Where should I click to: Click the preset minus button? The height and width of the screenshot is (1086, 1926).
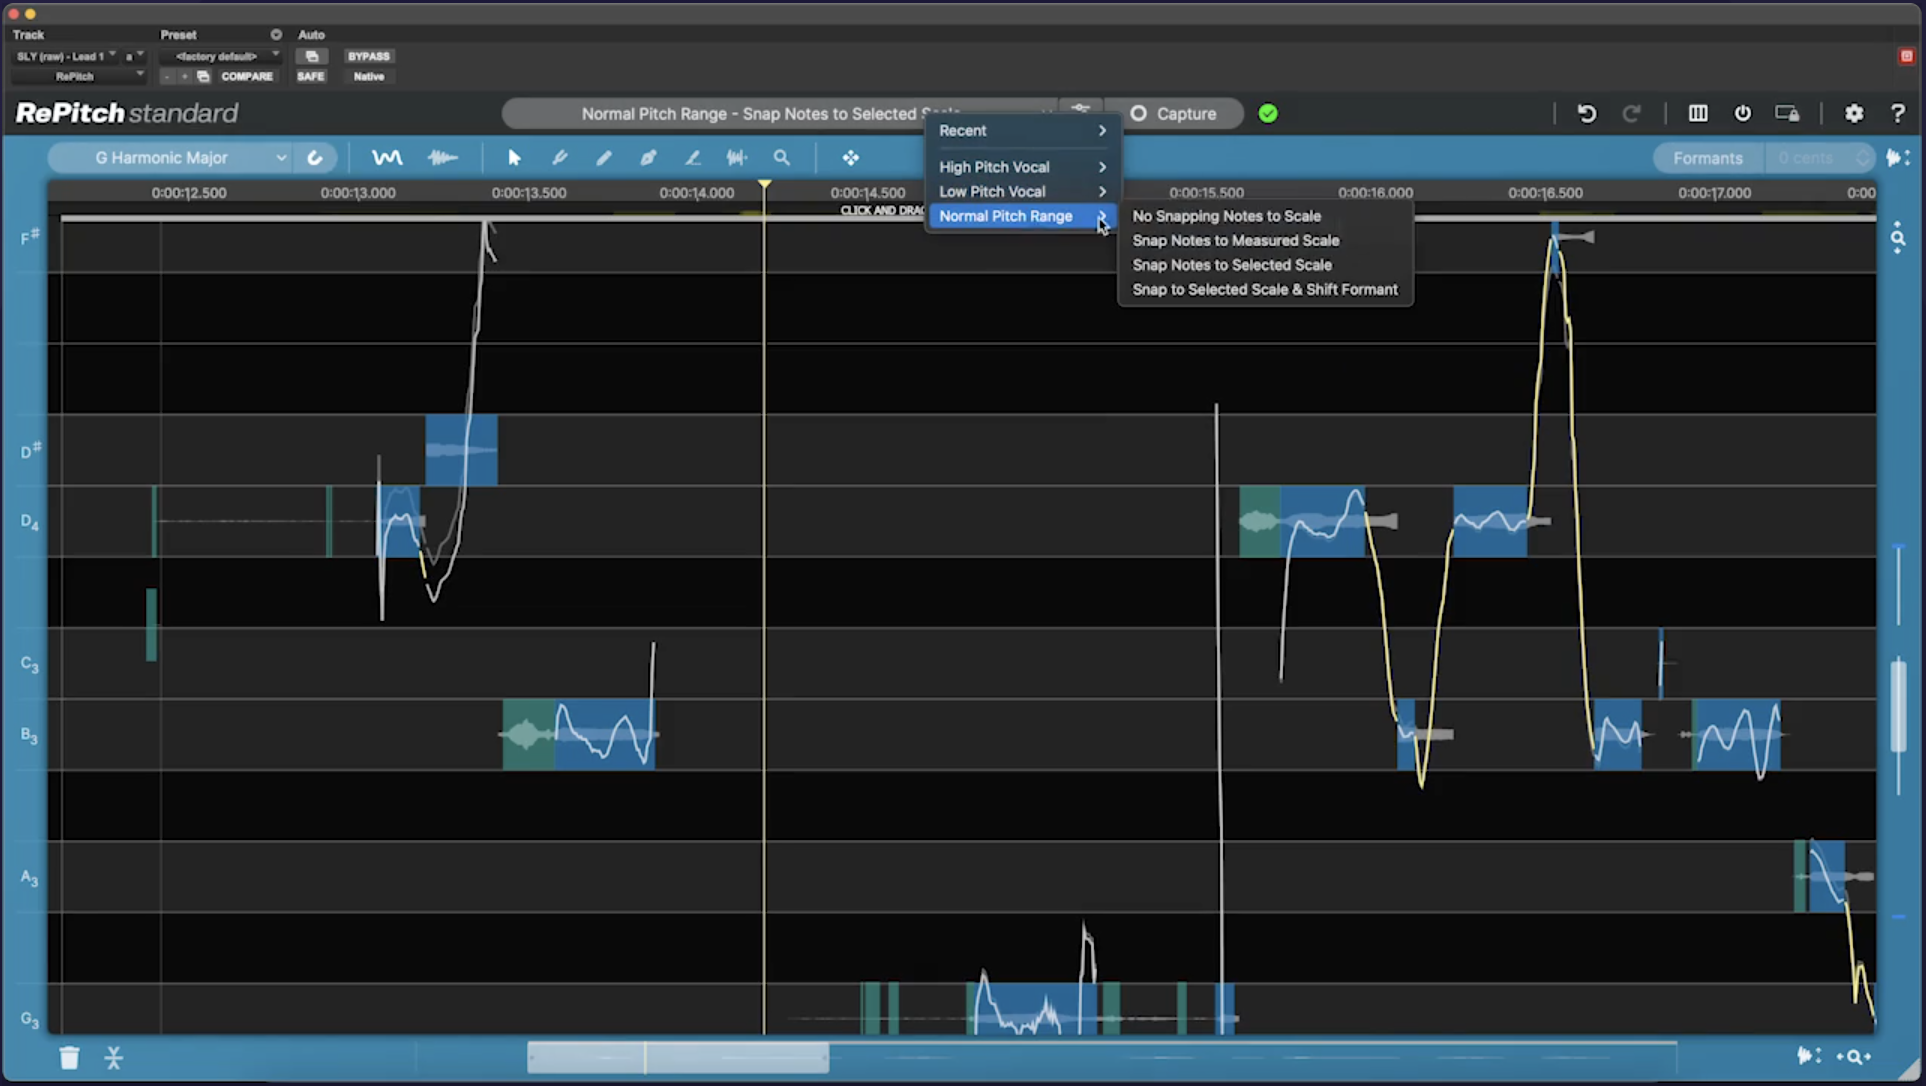[167, 76]
